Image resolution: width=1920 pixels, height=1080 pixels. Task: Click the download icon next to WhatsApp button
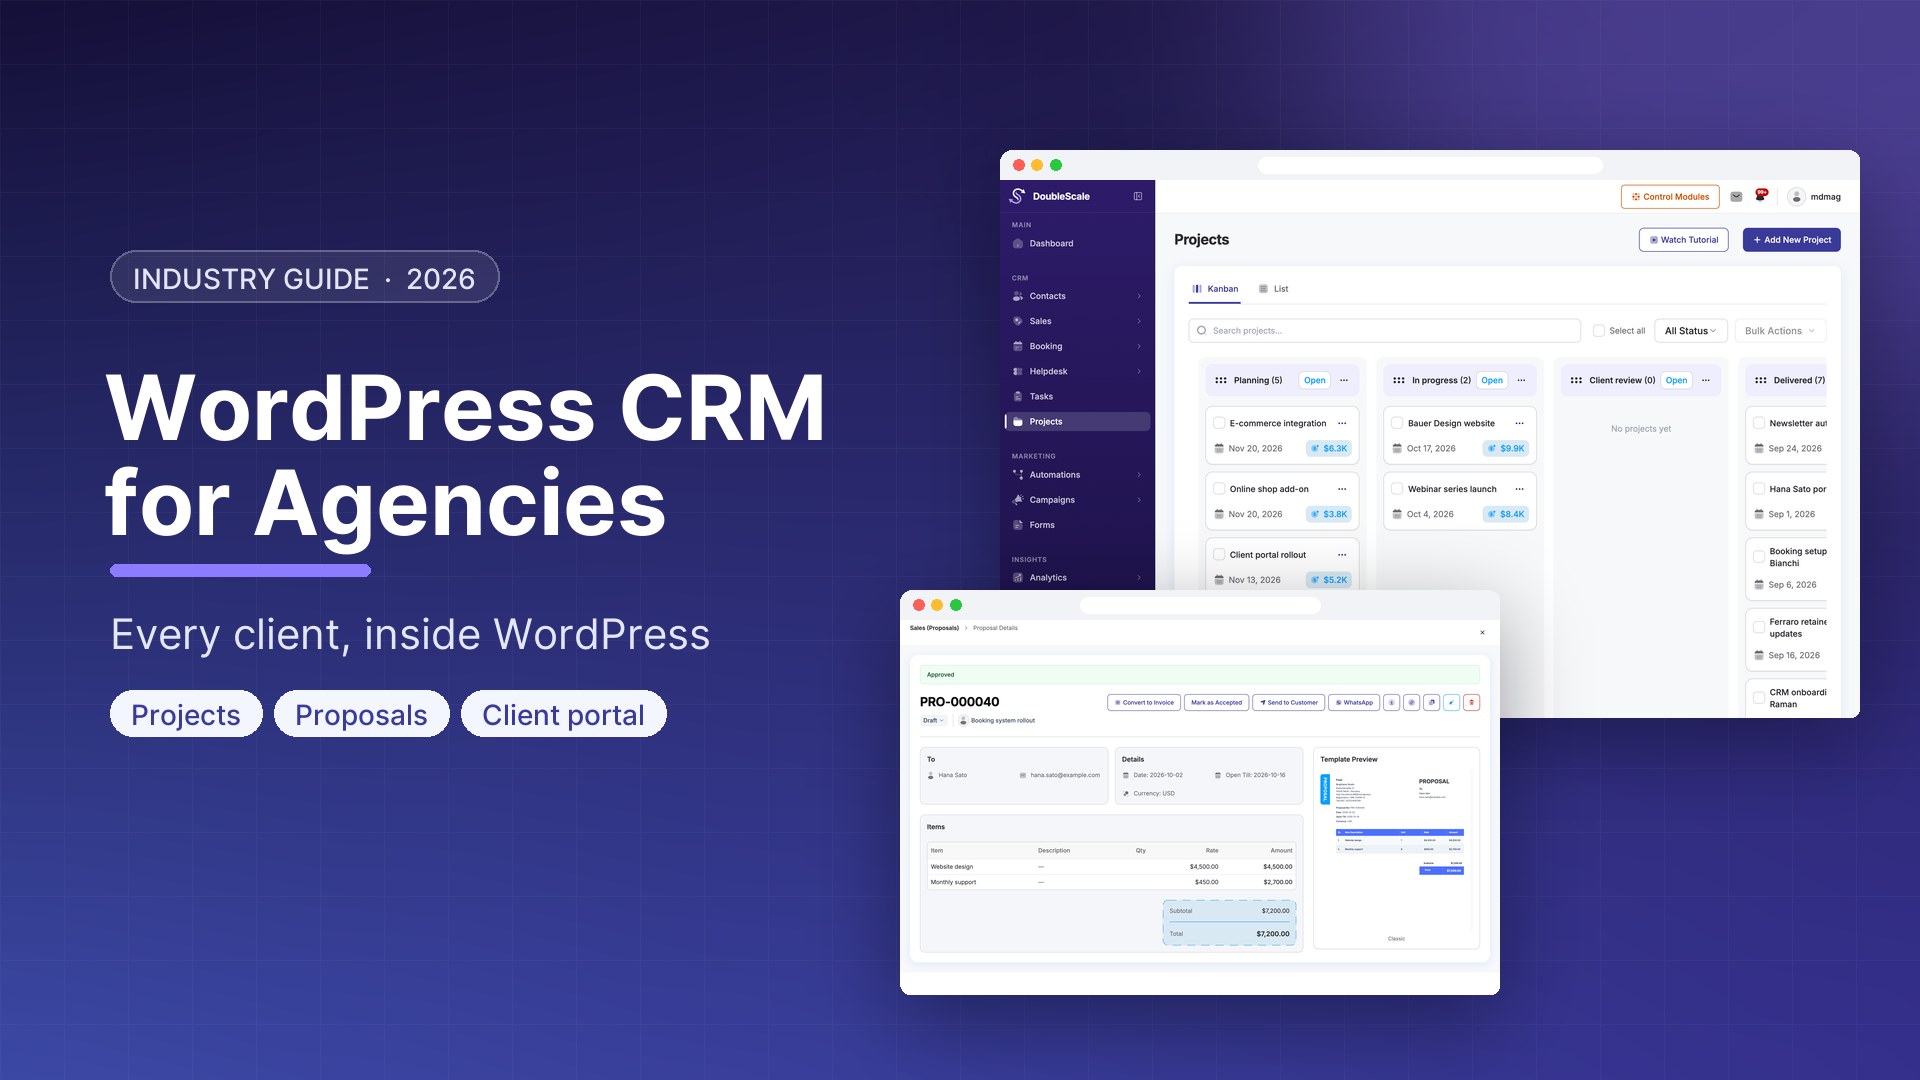pos(1391,703)
